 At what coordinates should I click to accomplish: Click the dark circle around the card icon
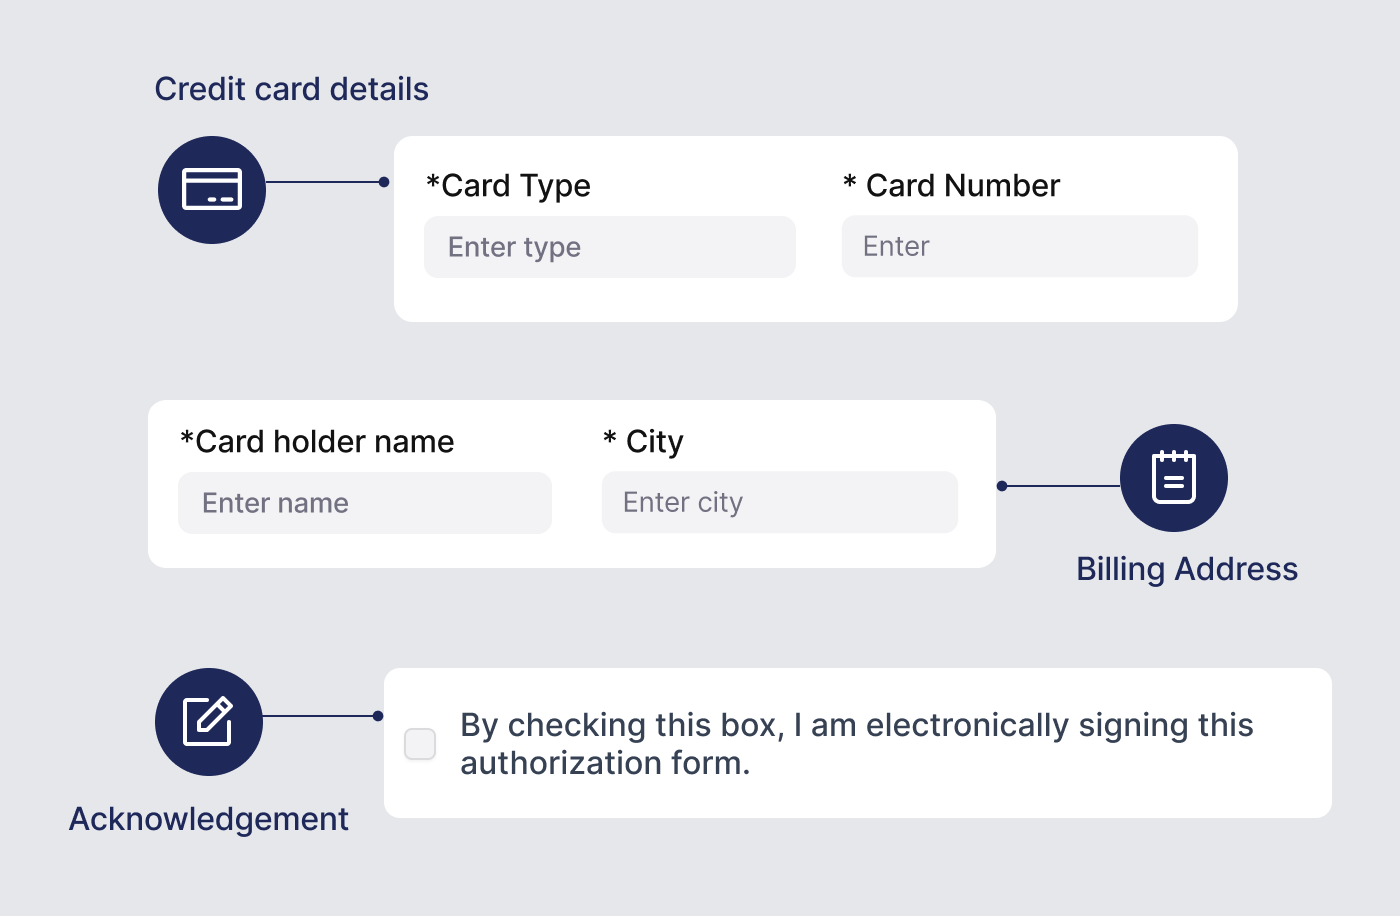[212, 189]
